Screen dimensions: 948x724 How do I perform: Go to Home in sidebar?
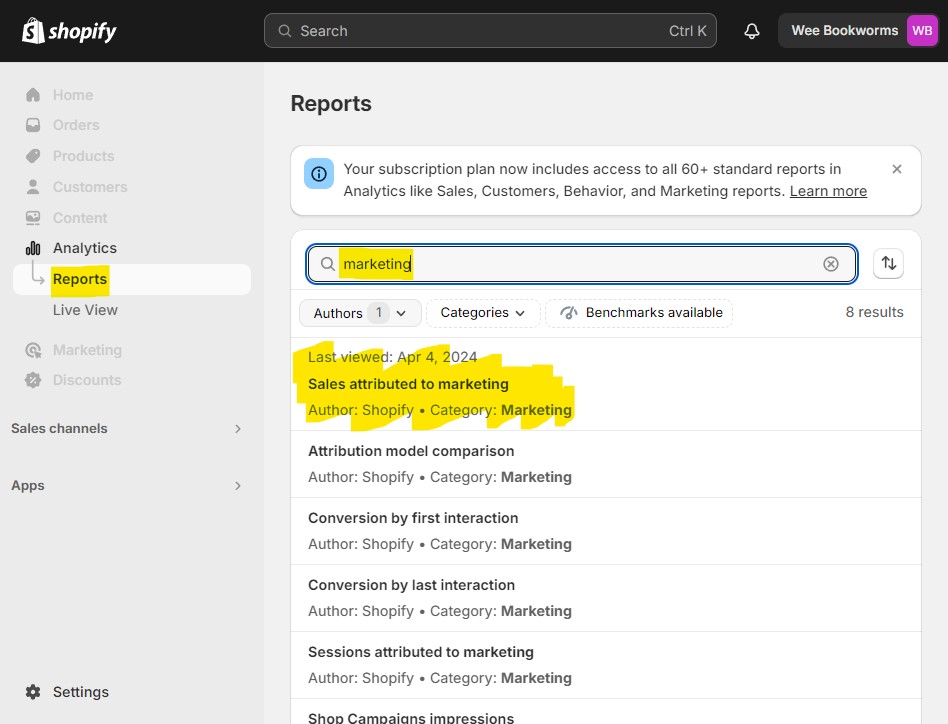click(x=73, y=95)
